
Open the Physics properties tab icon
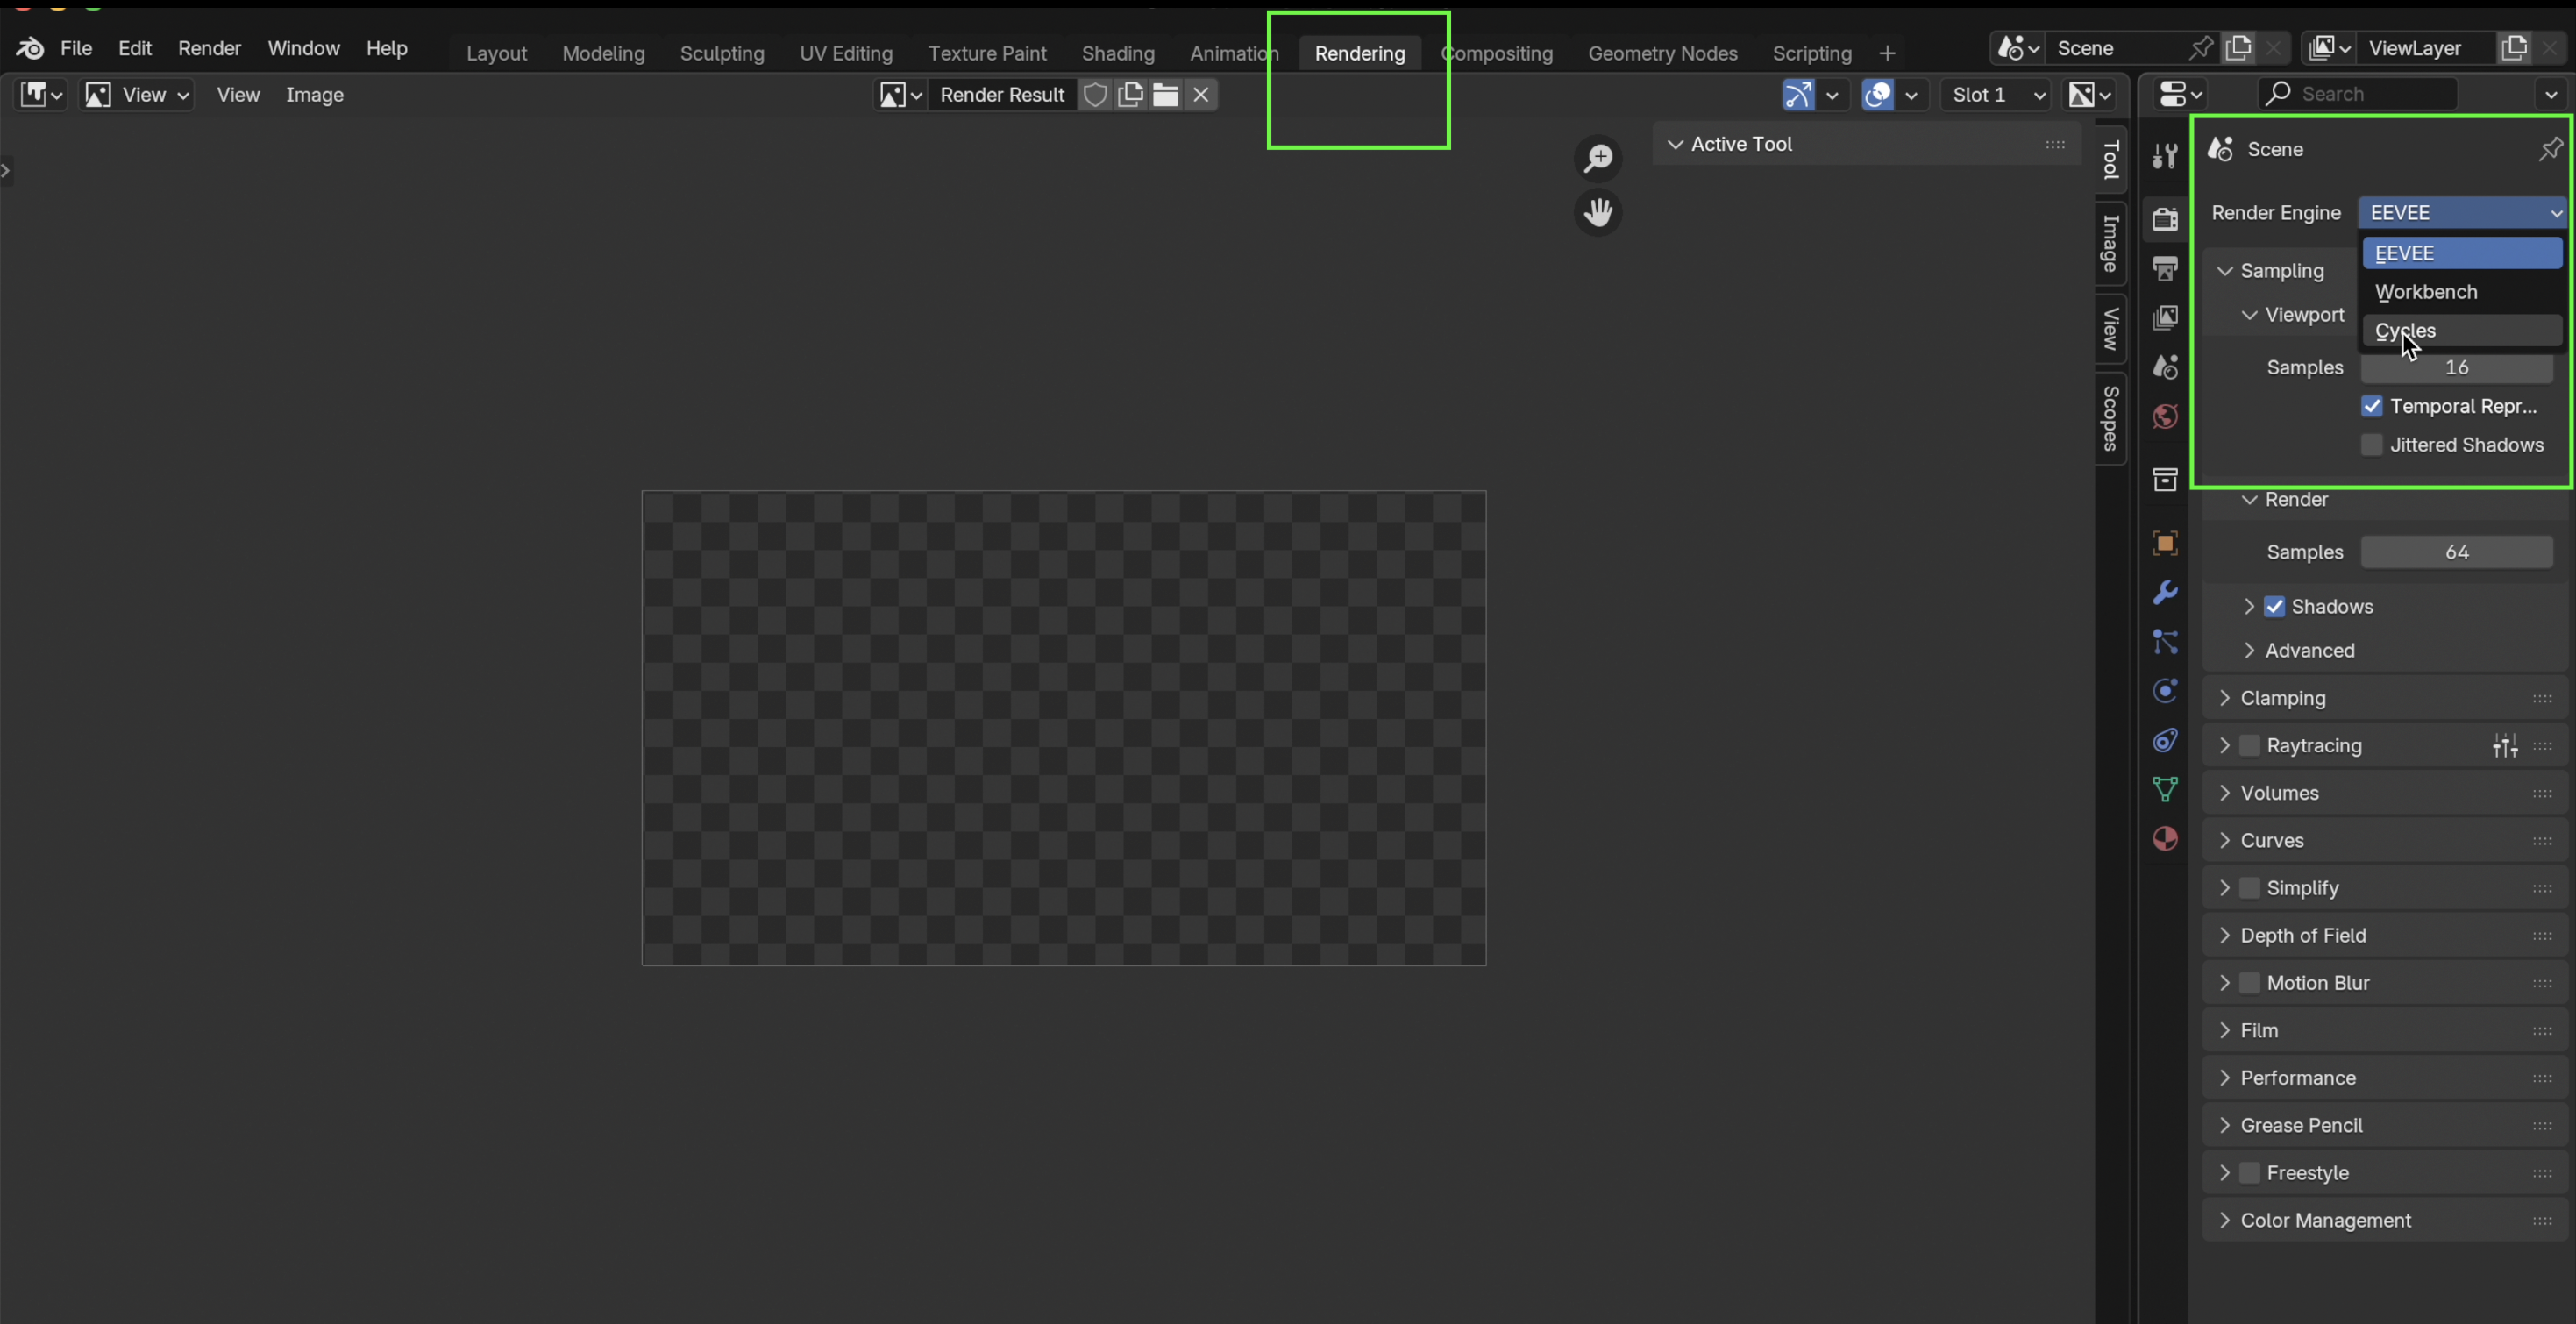(x=2165, y=691)
